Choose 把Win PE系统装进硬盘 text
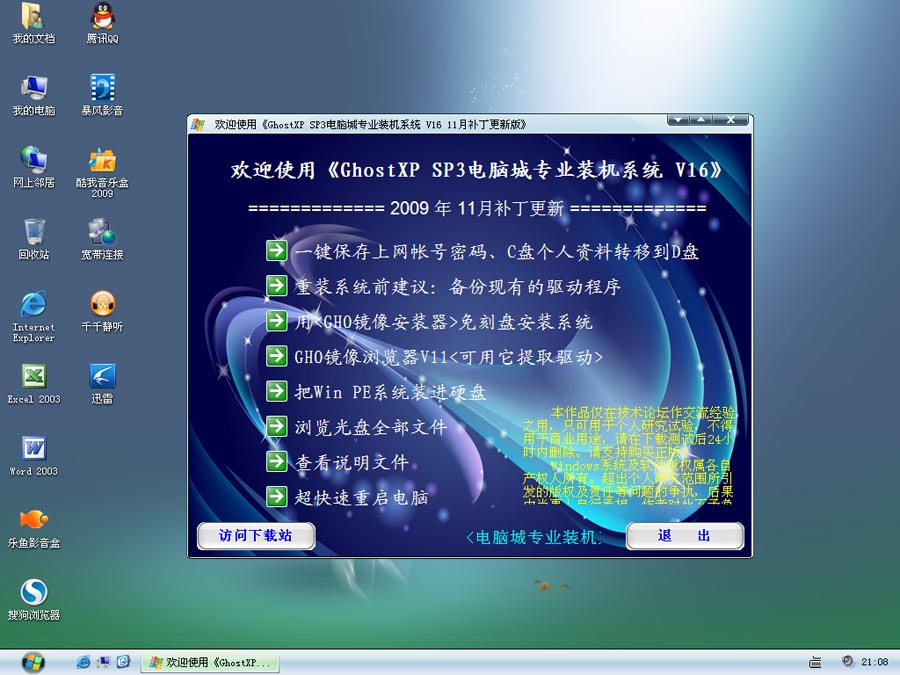 click(x=390, y=392)
